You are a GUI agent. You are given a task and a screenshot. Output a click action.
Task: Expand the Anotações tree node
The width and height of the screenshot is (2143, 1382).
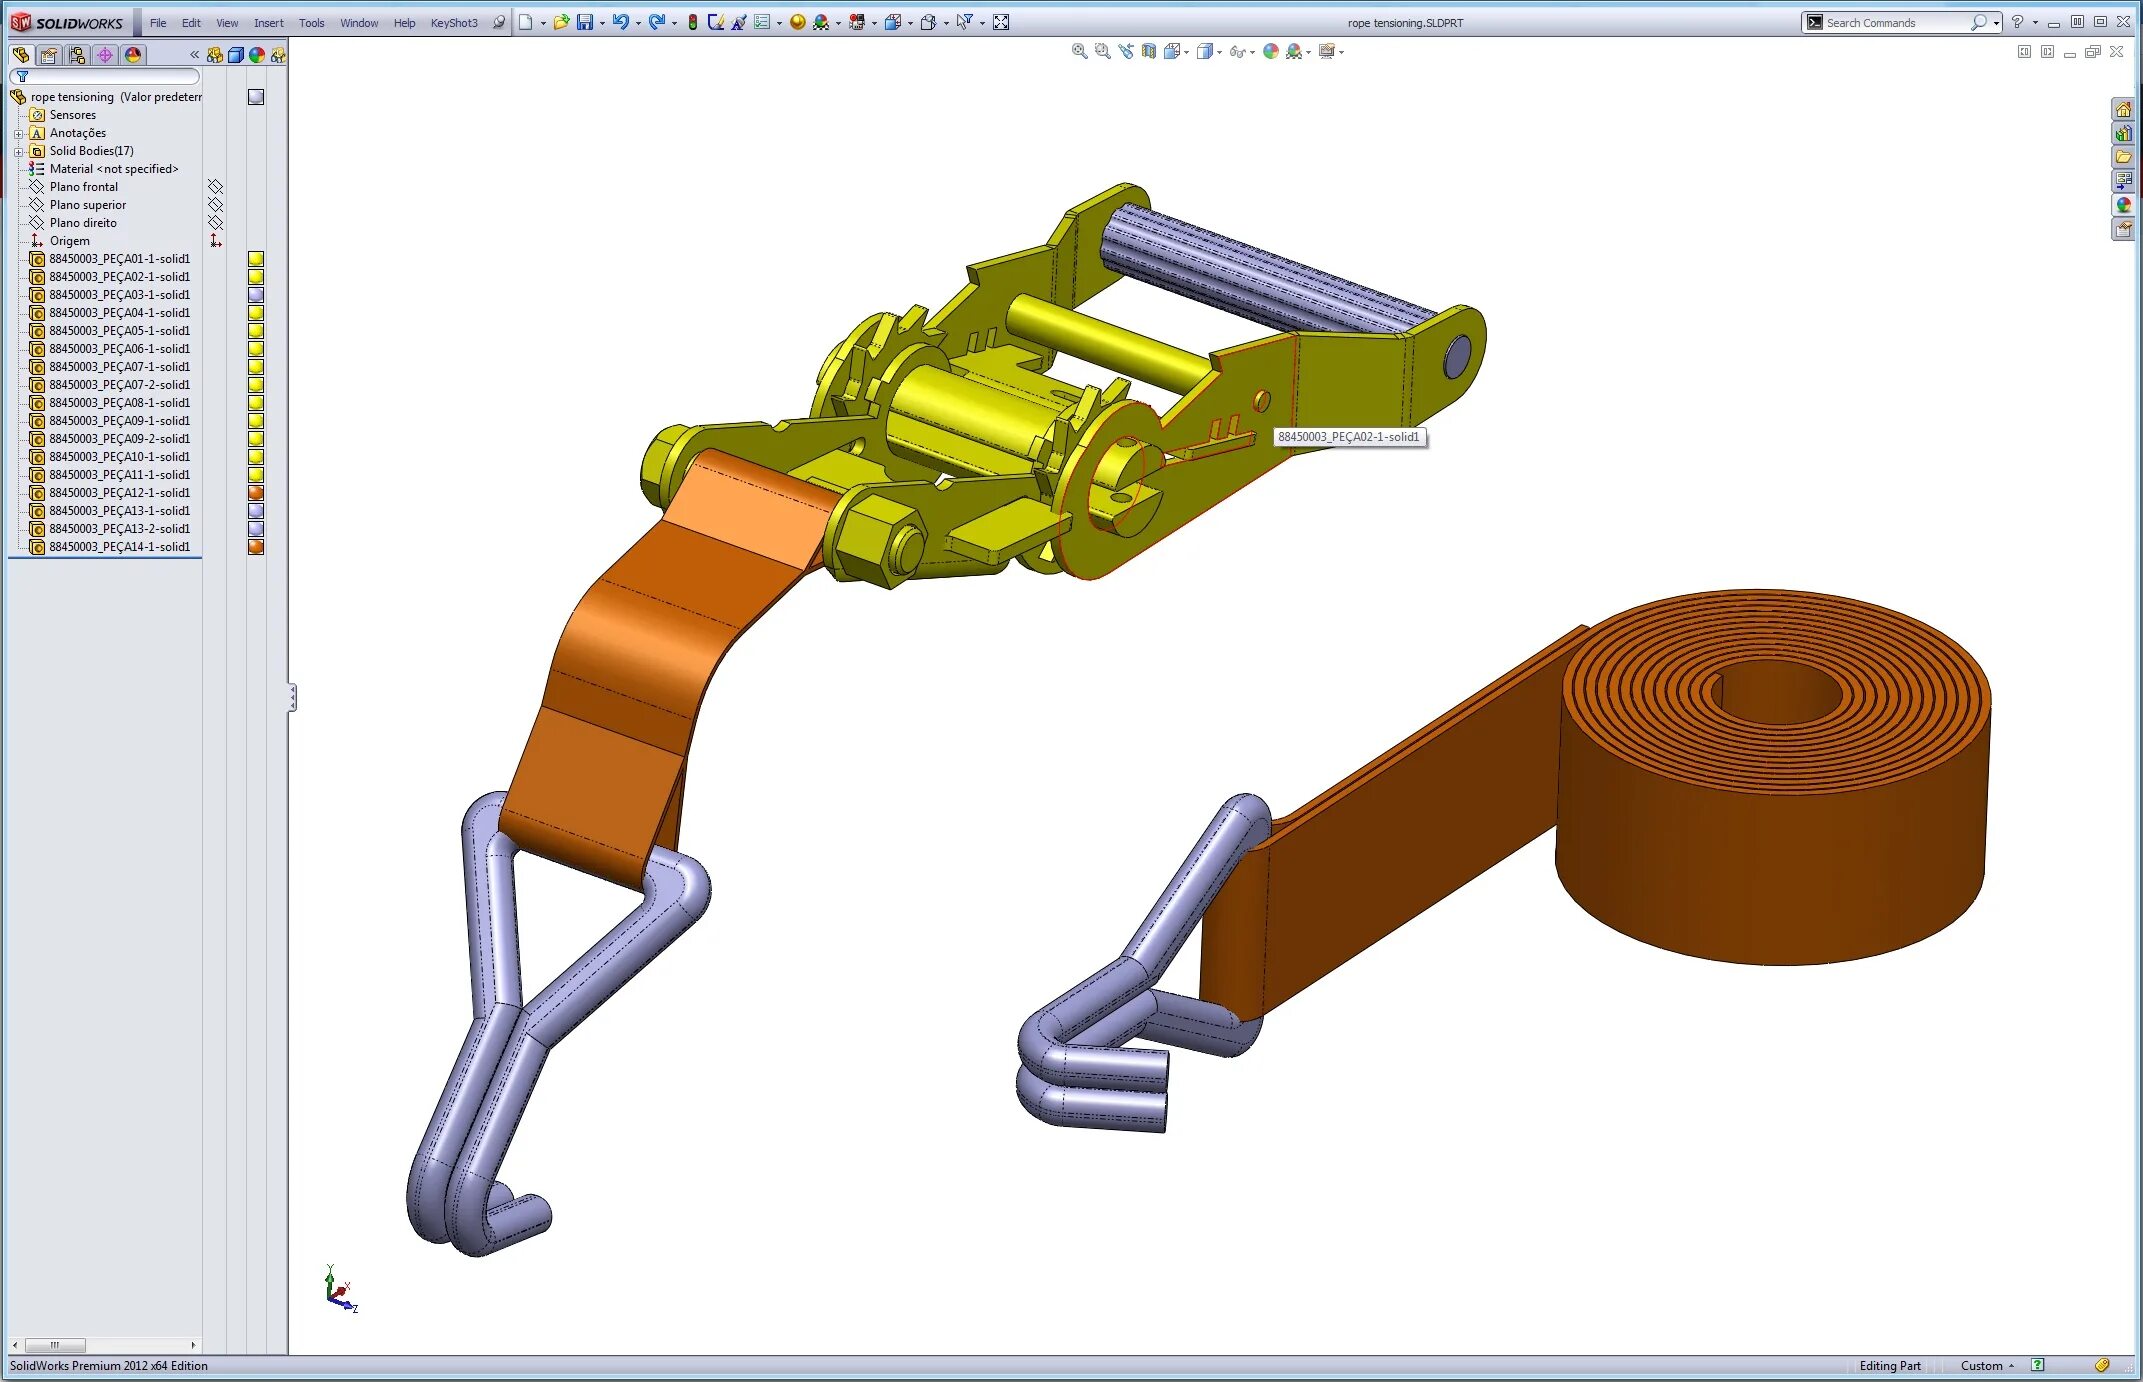coord(18,133)
